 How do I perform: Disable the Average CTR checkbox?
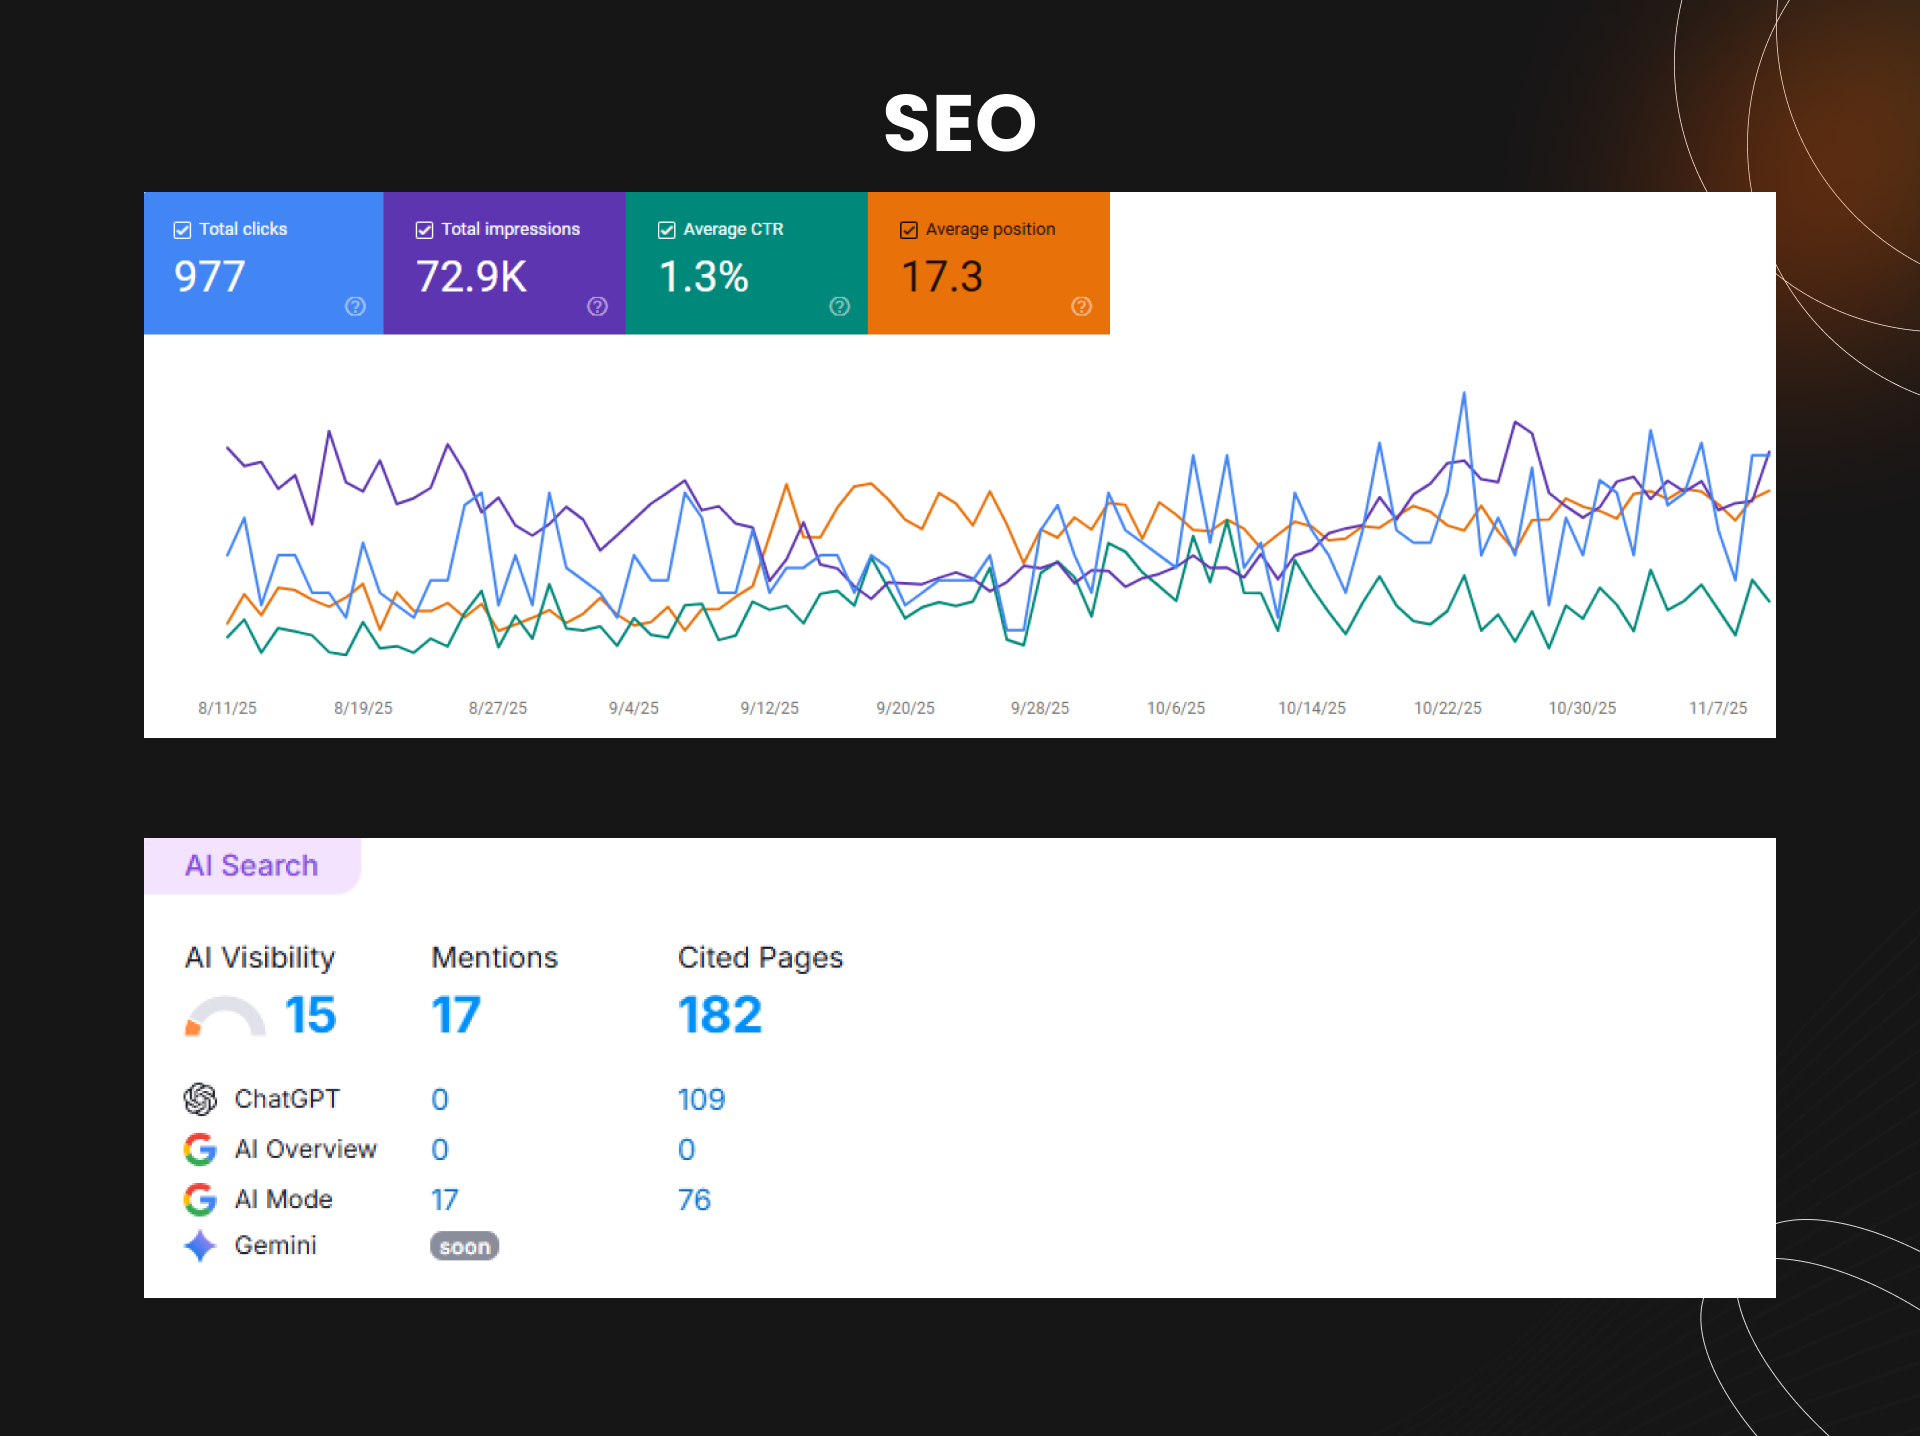(666, 230)
